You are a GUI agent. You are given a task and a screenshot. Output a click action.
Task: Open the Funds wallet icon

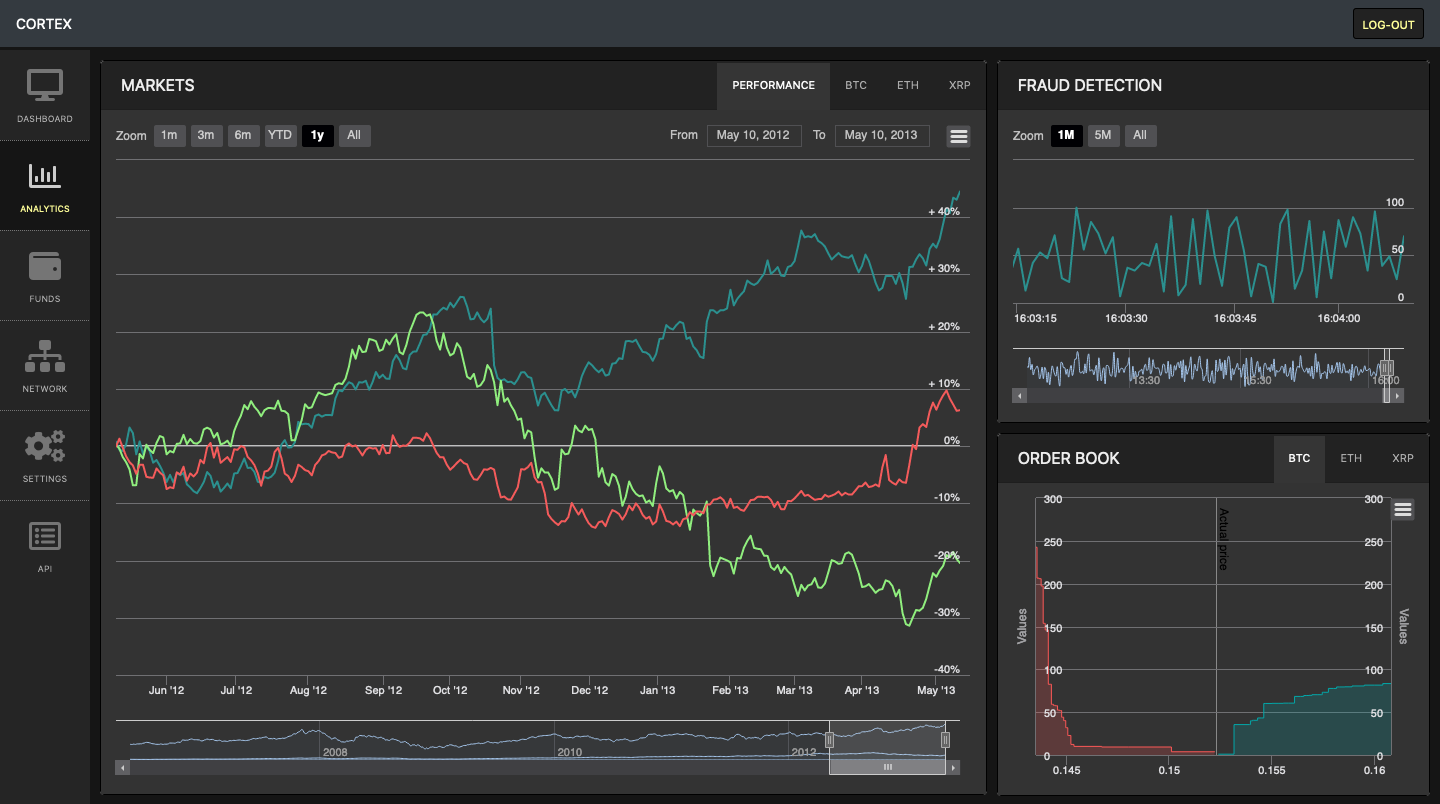45,266
